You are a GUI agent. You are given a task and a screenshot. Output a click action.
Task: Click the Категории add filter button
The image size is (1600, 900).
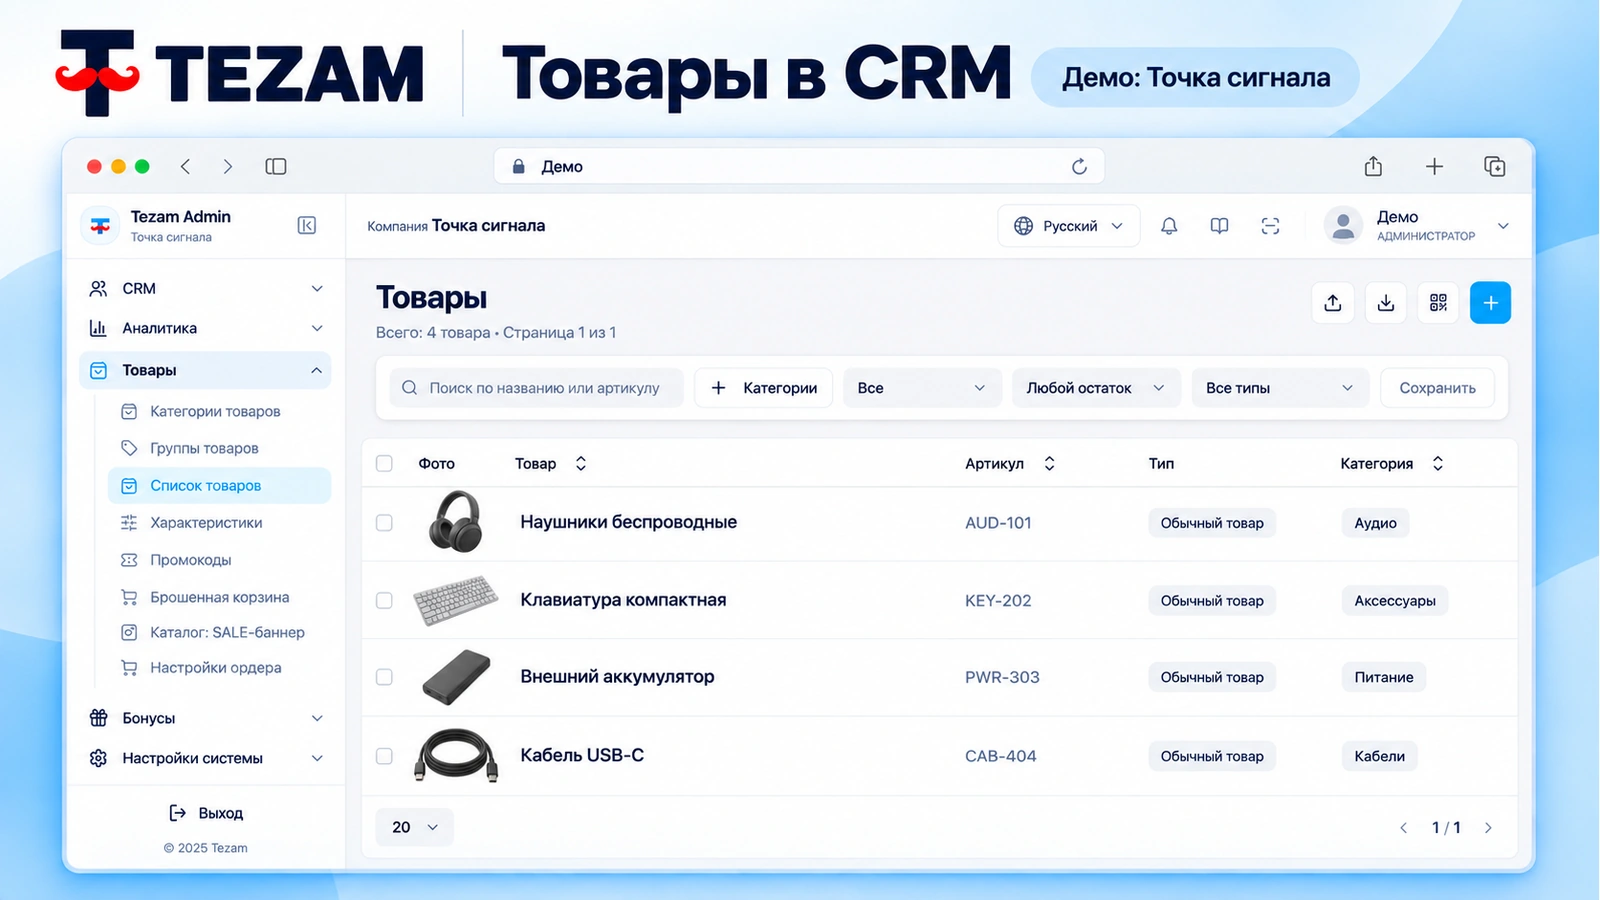[765, 388]
